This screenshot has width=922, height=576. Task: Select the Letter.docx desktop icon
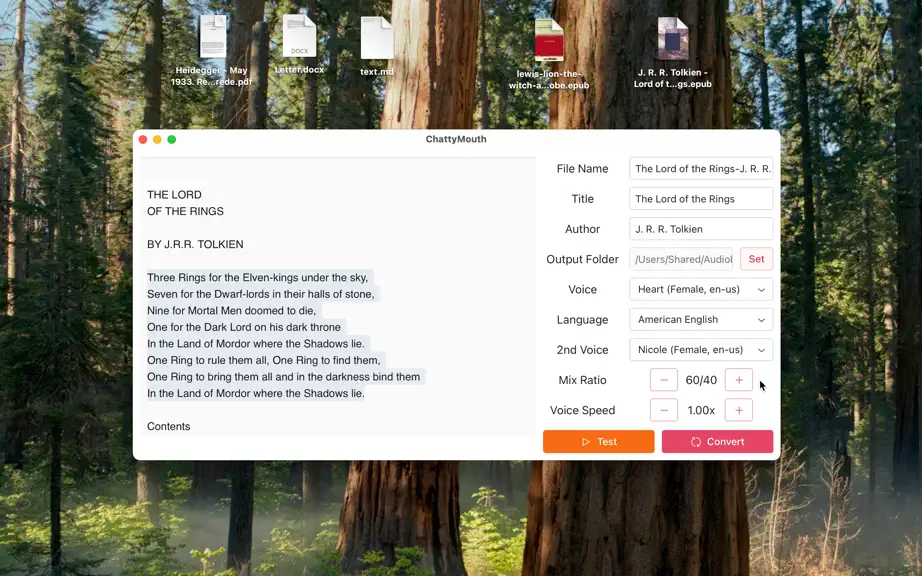[x=299, y=36]
